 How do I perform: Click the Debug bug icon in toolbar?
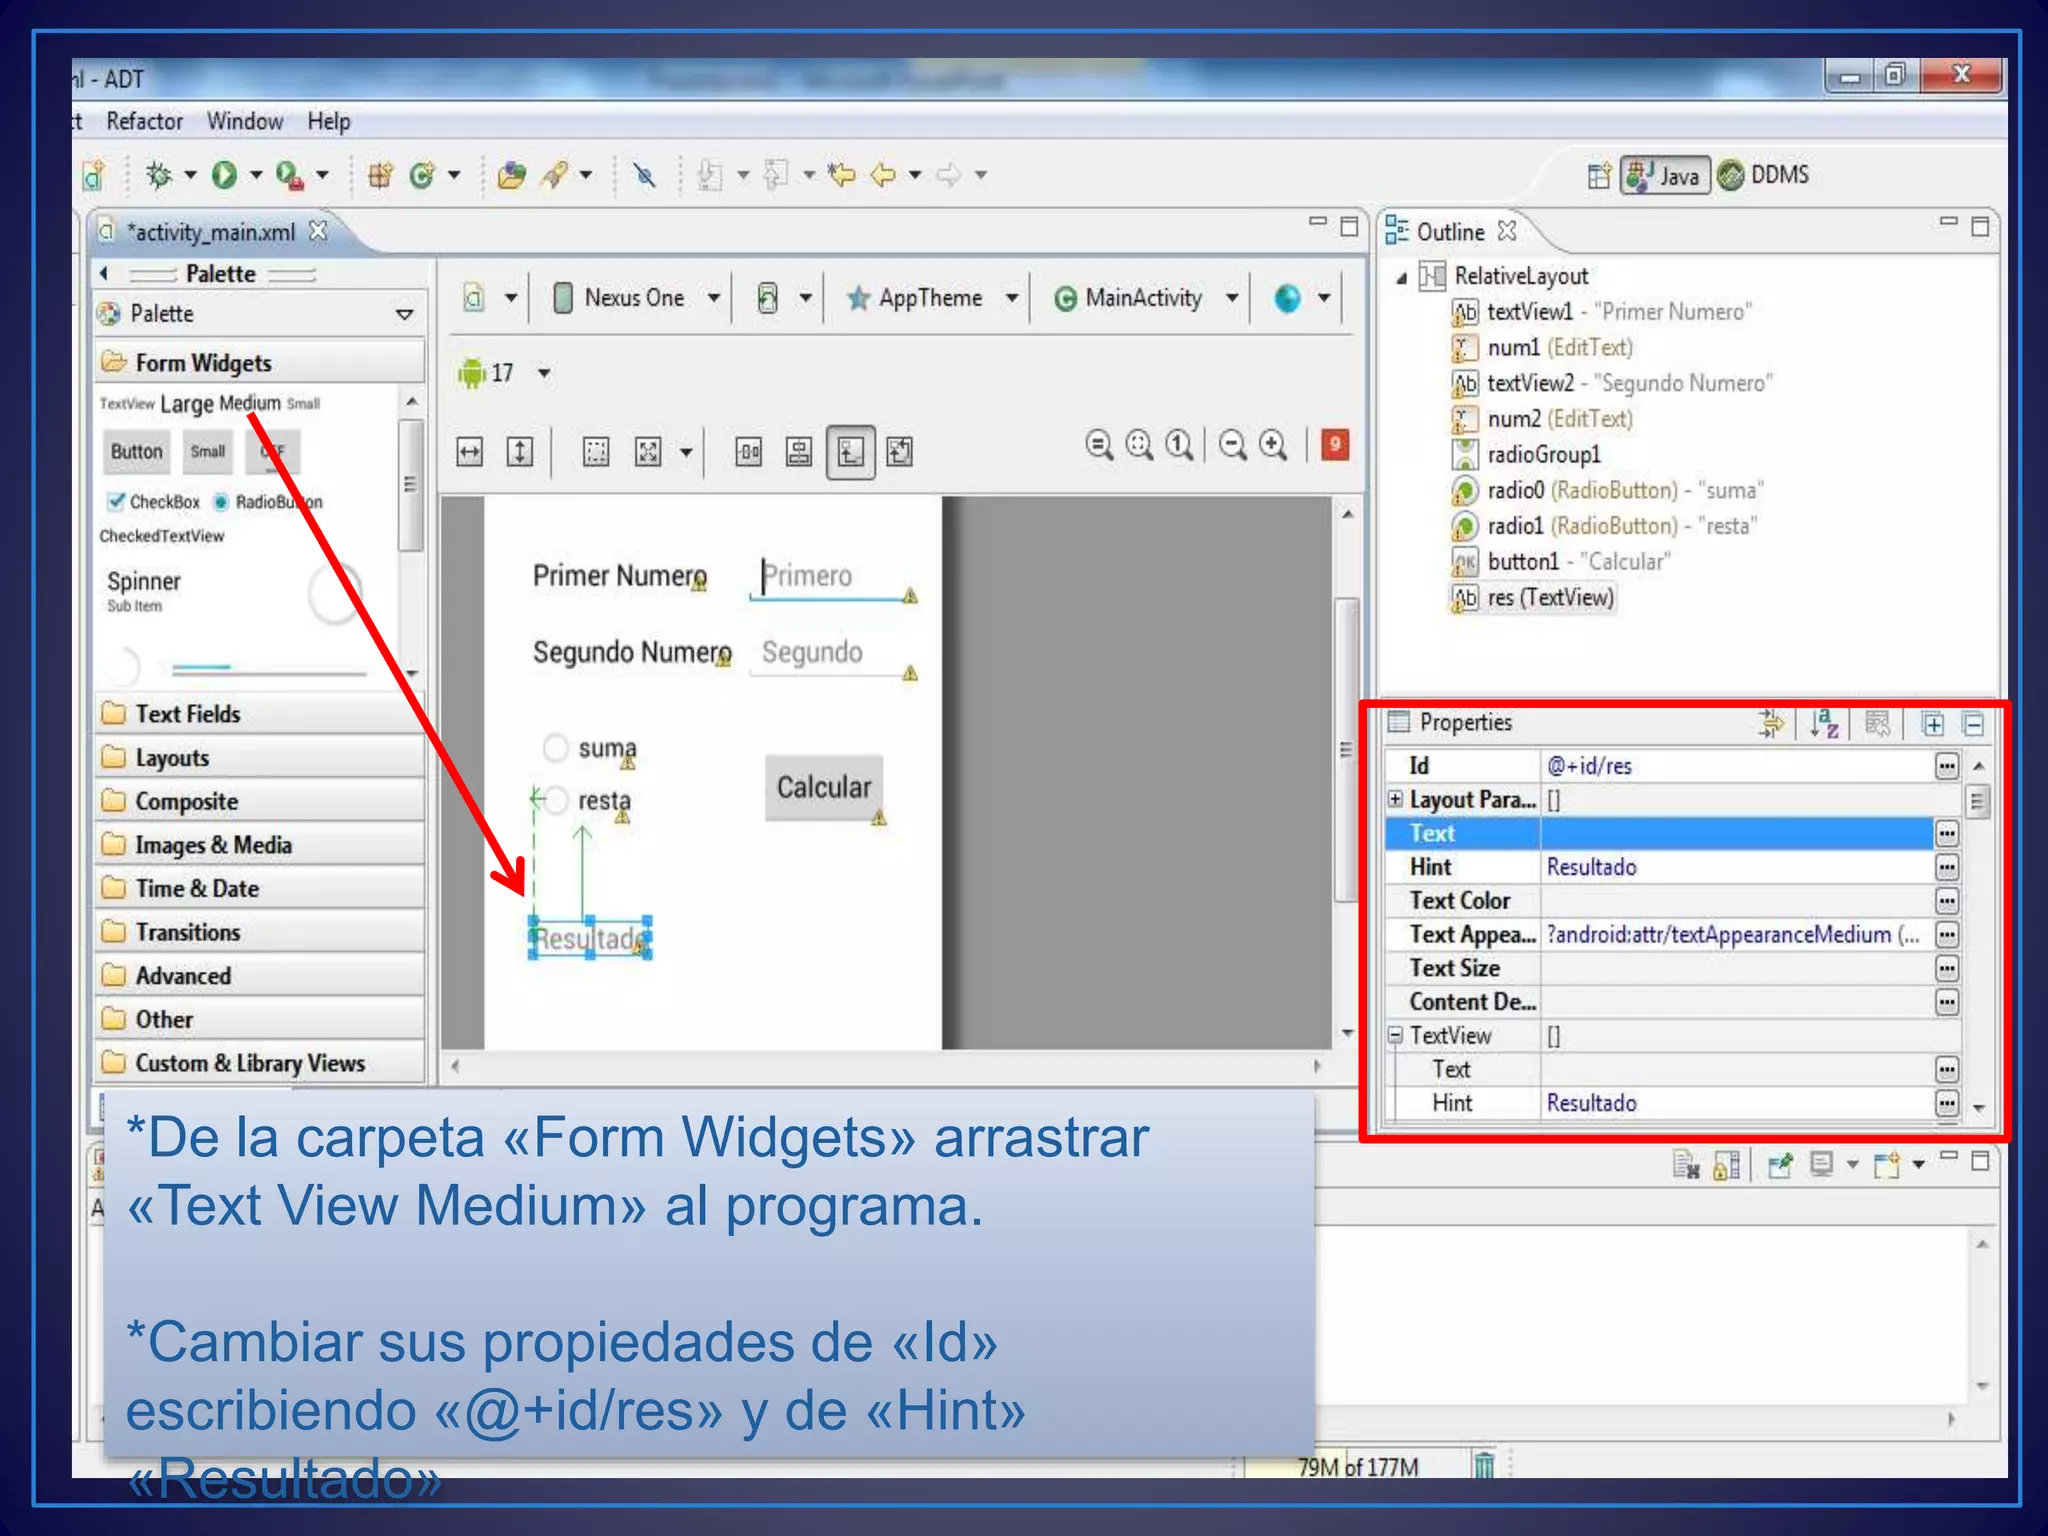coord(159,175)
